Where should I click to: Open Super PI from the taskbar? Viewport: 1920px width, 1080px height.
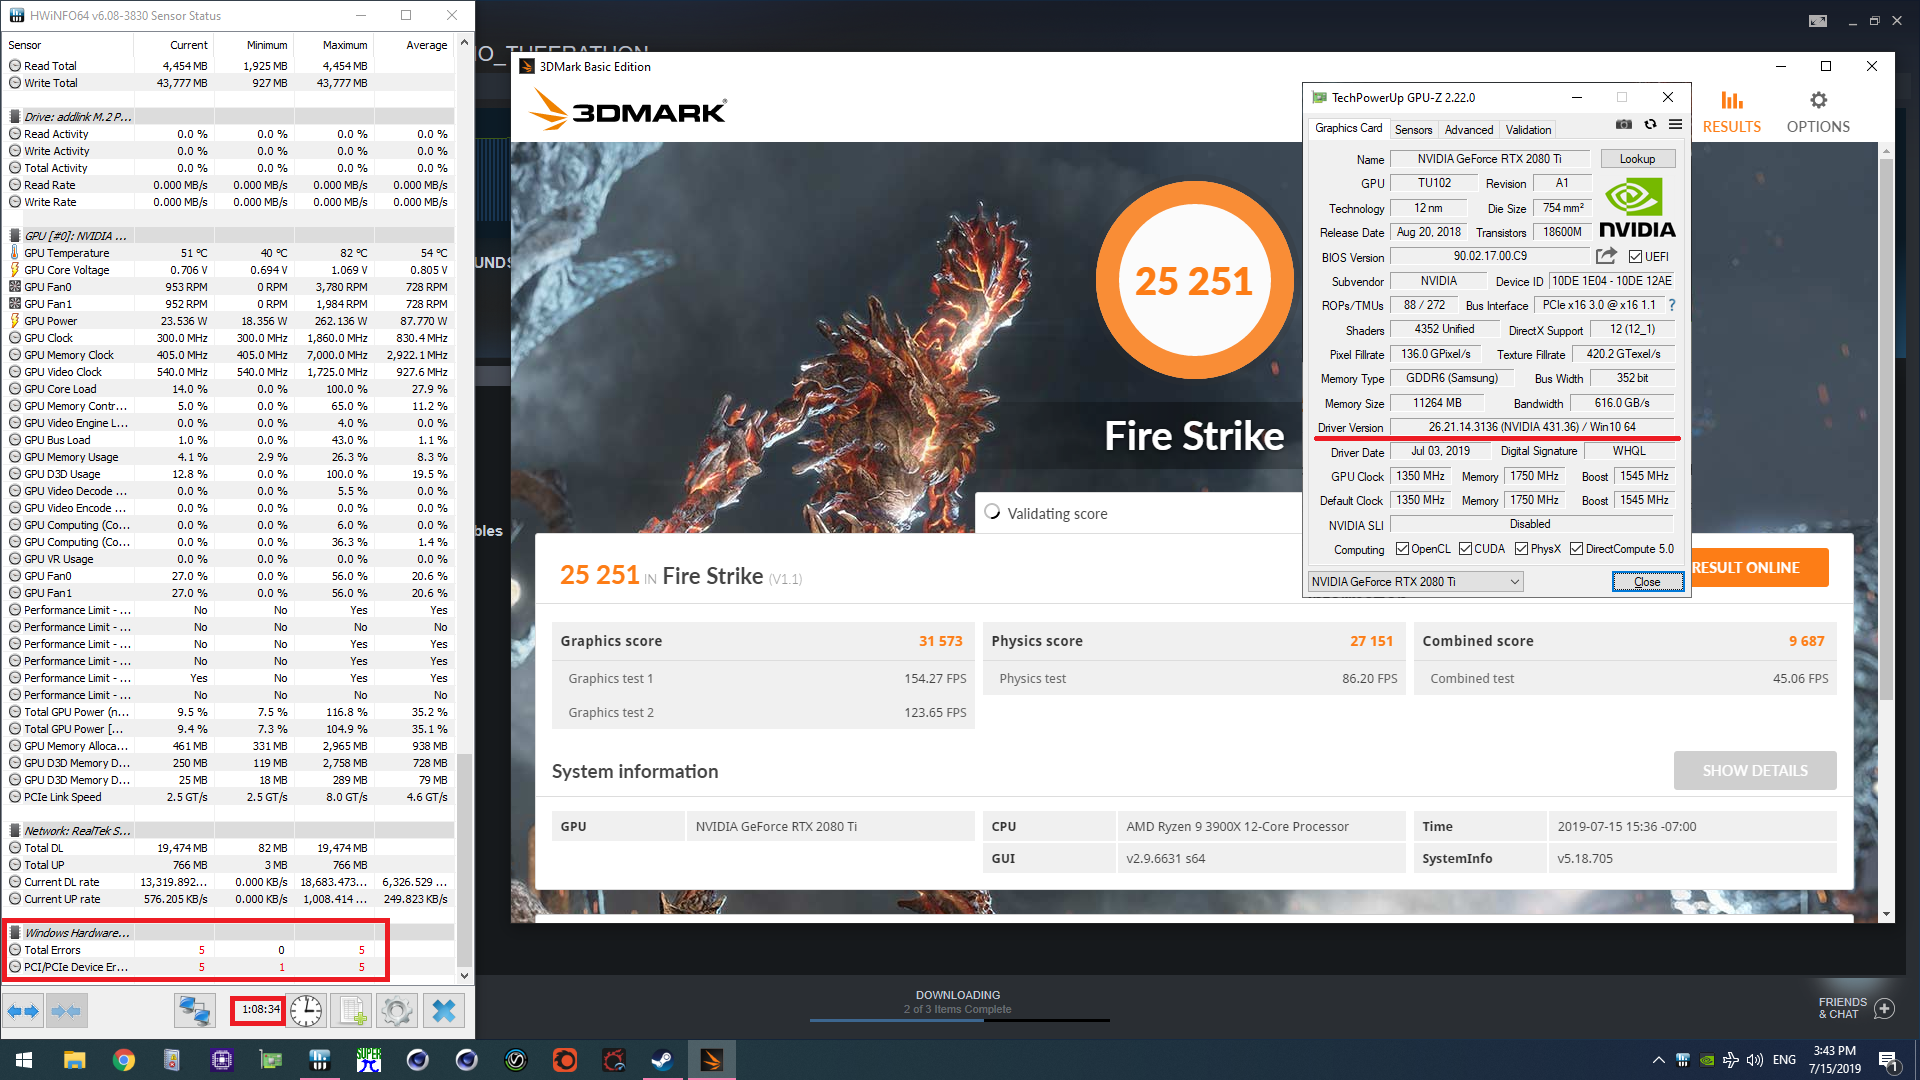368,1060
